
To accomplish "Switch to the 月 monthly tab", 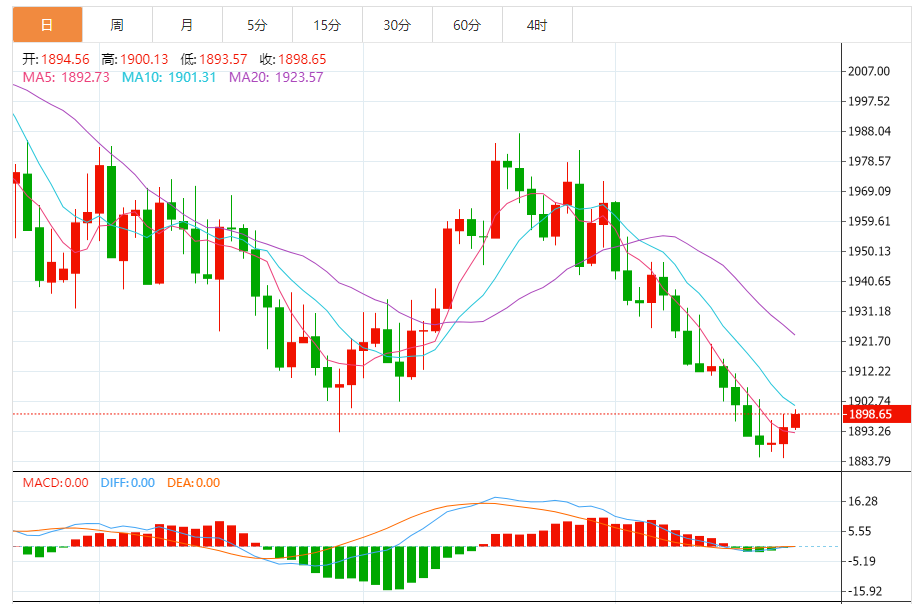I will [187, 25].
